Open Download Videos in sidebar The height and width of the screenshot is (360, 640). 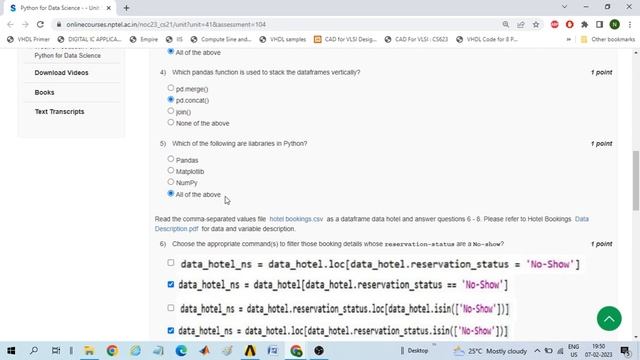coord(61,73)
